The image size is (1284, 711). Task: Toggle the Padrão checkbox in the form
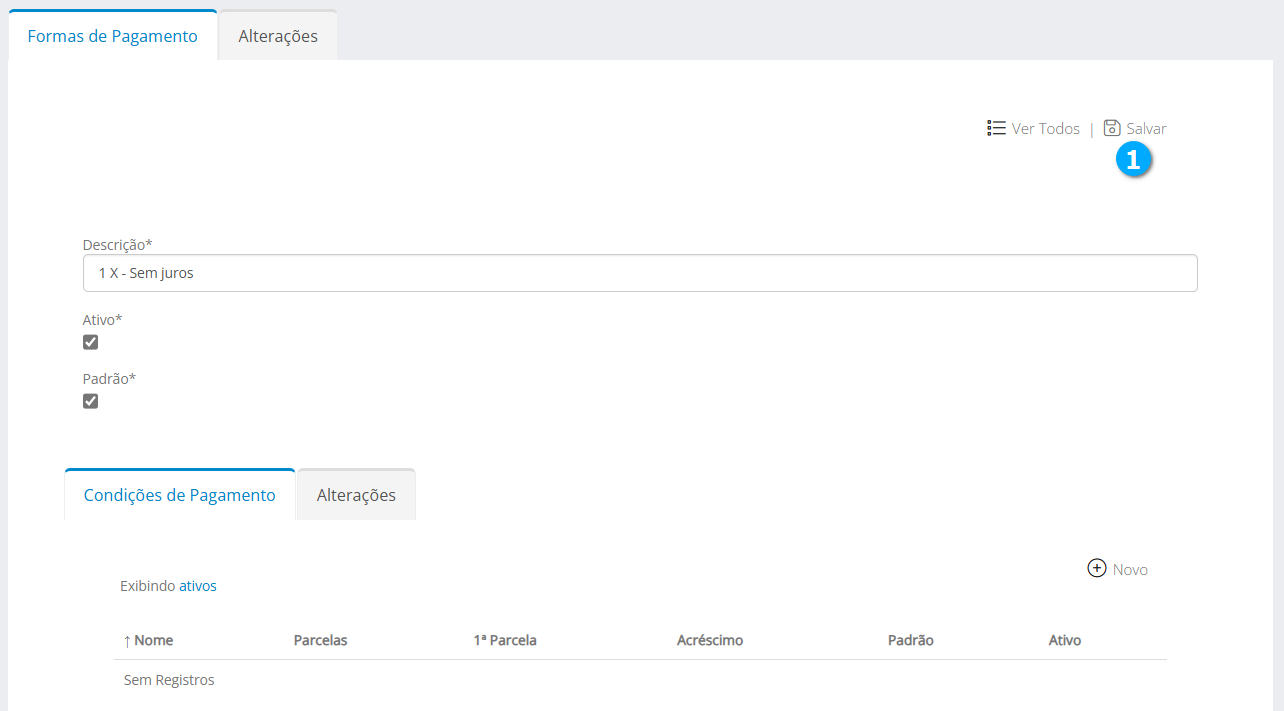pos(91,401)
